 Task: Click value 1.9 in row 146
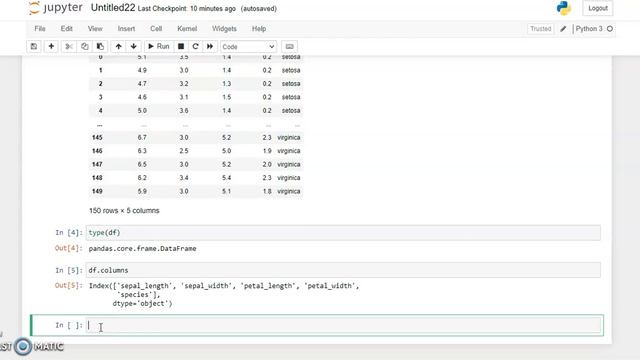tap(267, 151)
